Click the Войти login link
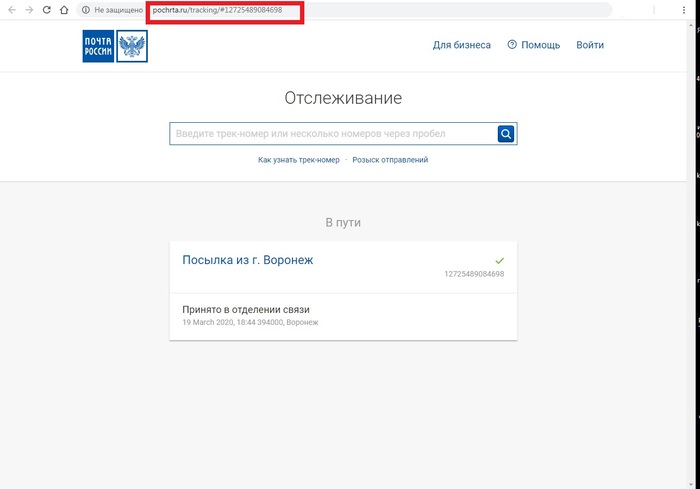Screen dimensions: 700x489 tap(590, 45)
